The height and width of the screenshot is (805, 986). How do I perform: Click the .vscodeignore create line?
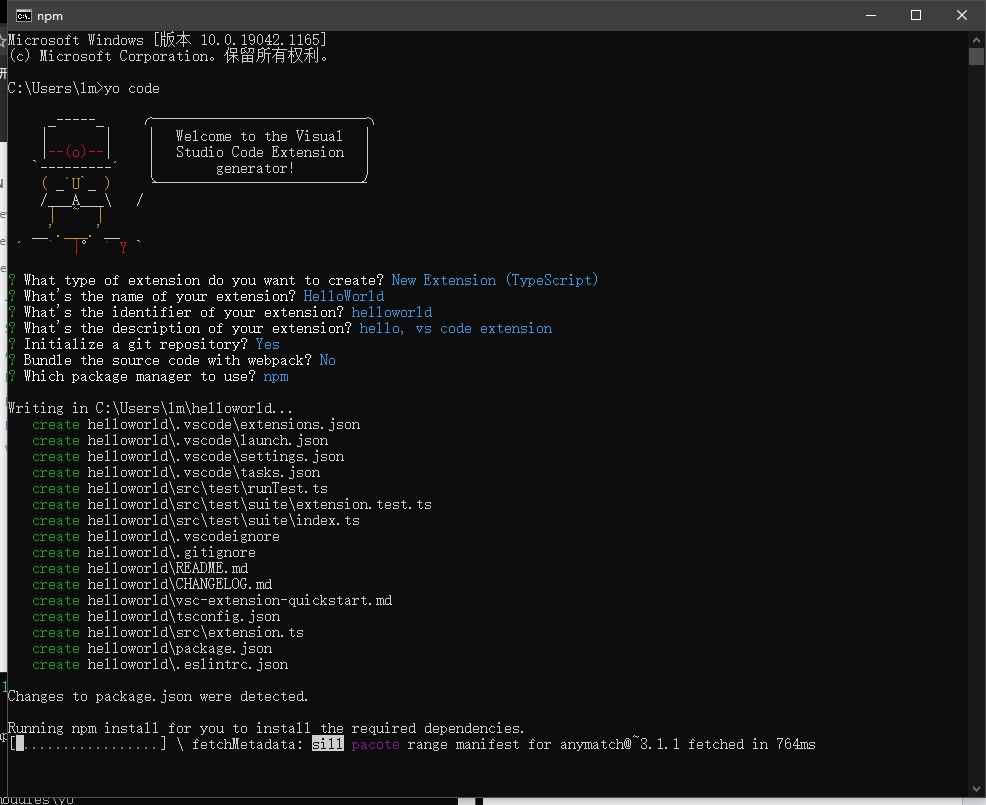coord(156,536)
